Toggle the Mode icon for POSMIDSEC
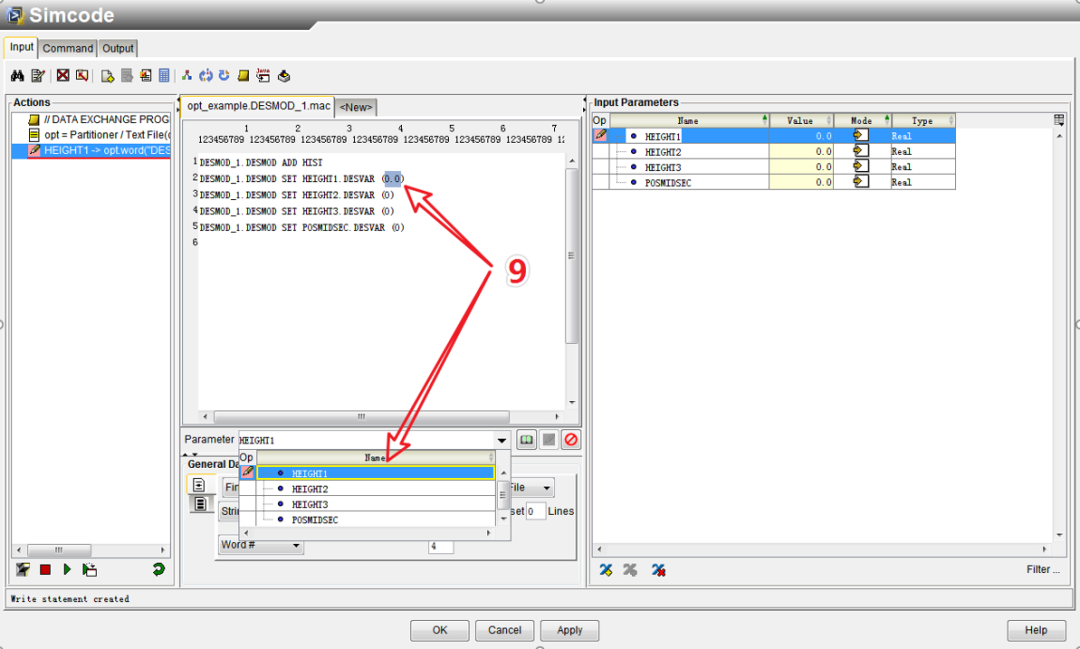The height and width of the screenshot is (649, 1080). coord(860,183)
